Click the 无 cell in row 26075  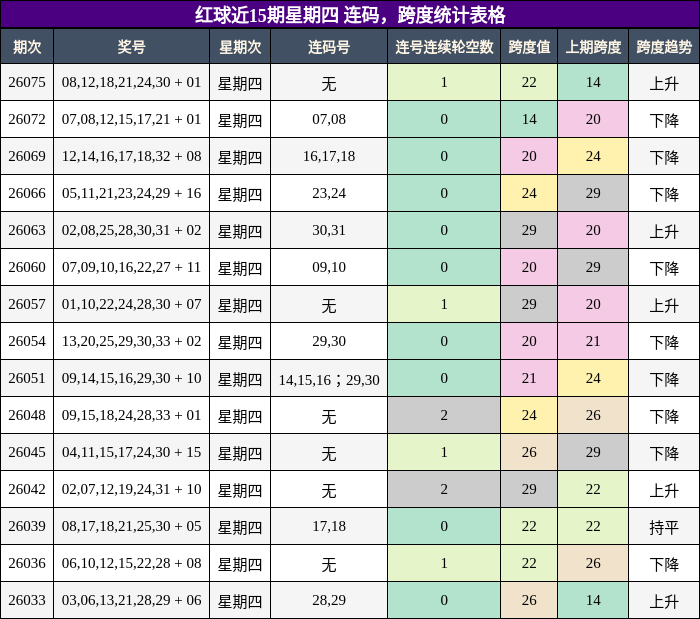point(329,83)
